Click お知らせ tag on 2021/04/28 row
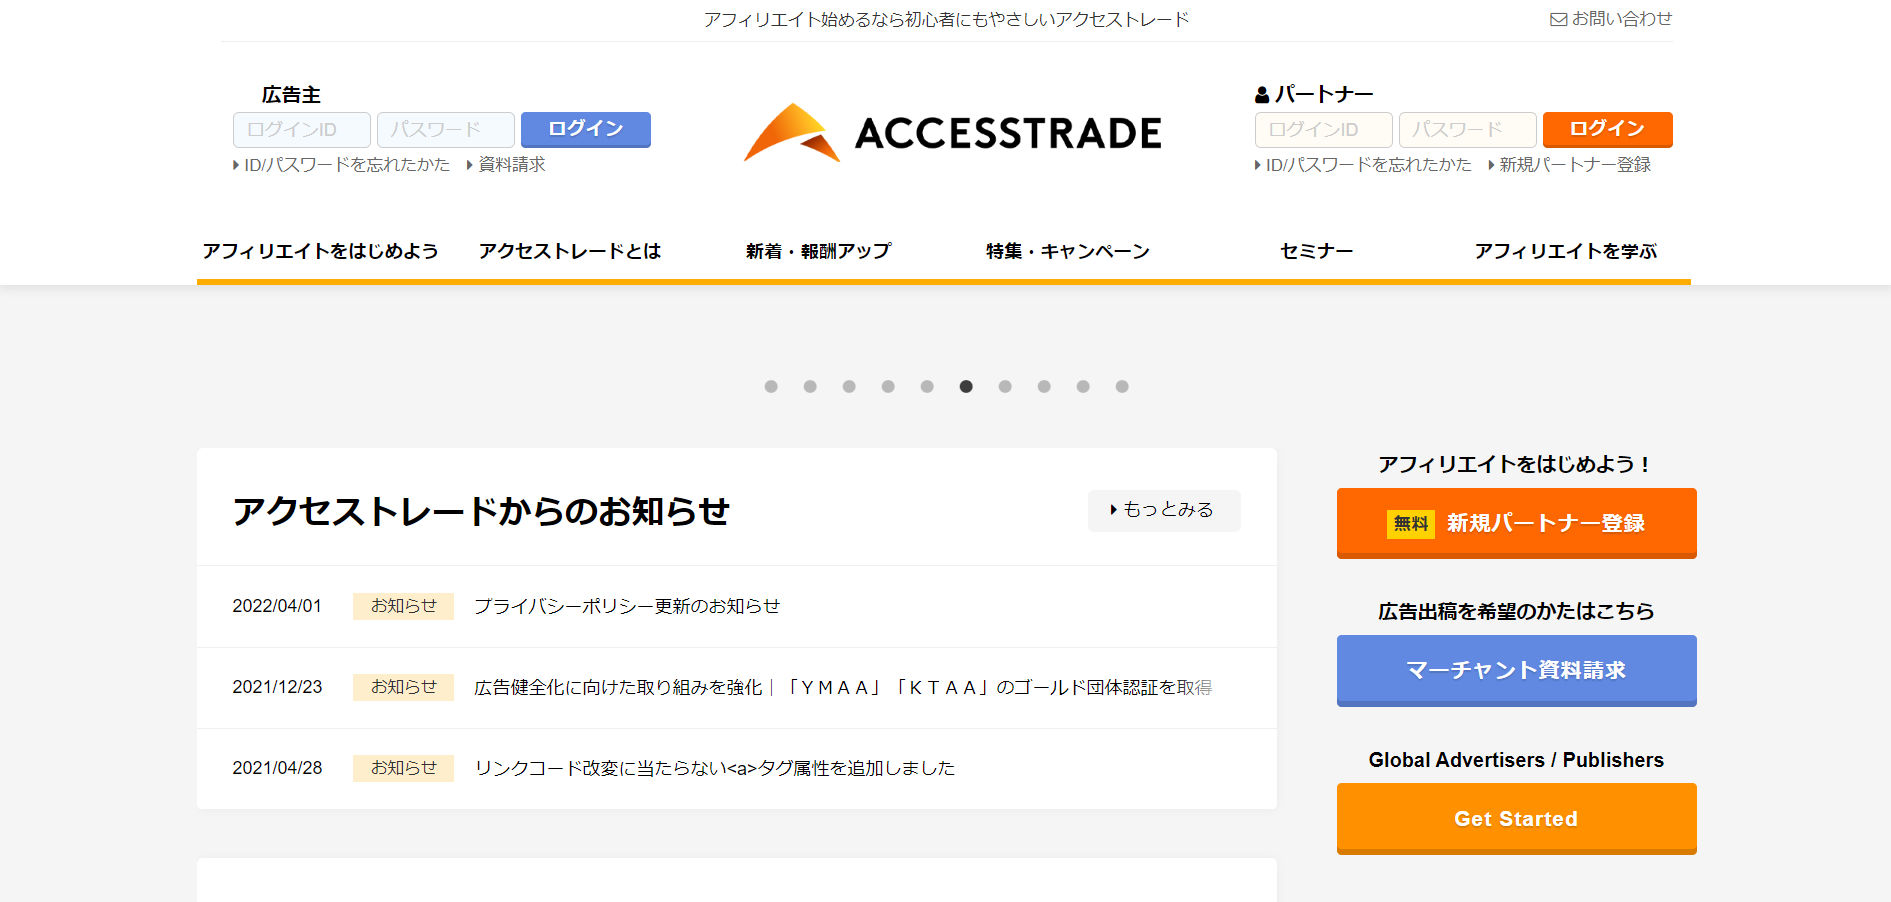Screen dimensions: 1891x902 pos(403,768)
